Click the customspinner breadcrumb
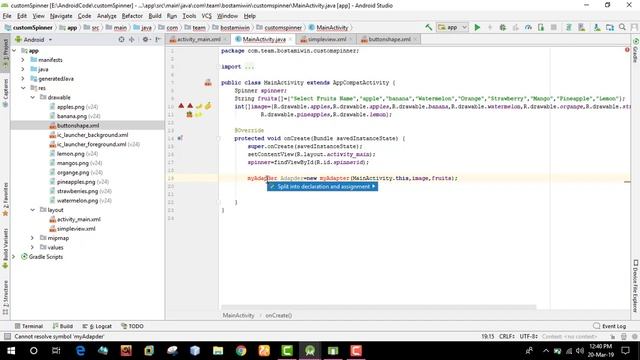 [x=279, y=28]
